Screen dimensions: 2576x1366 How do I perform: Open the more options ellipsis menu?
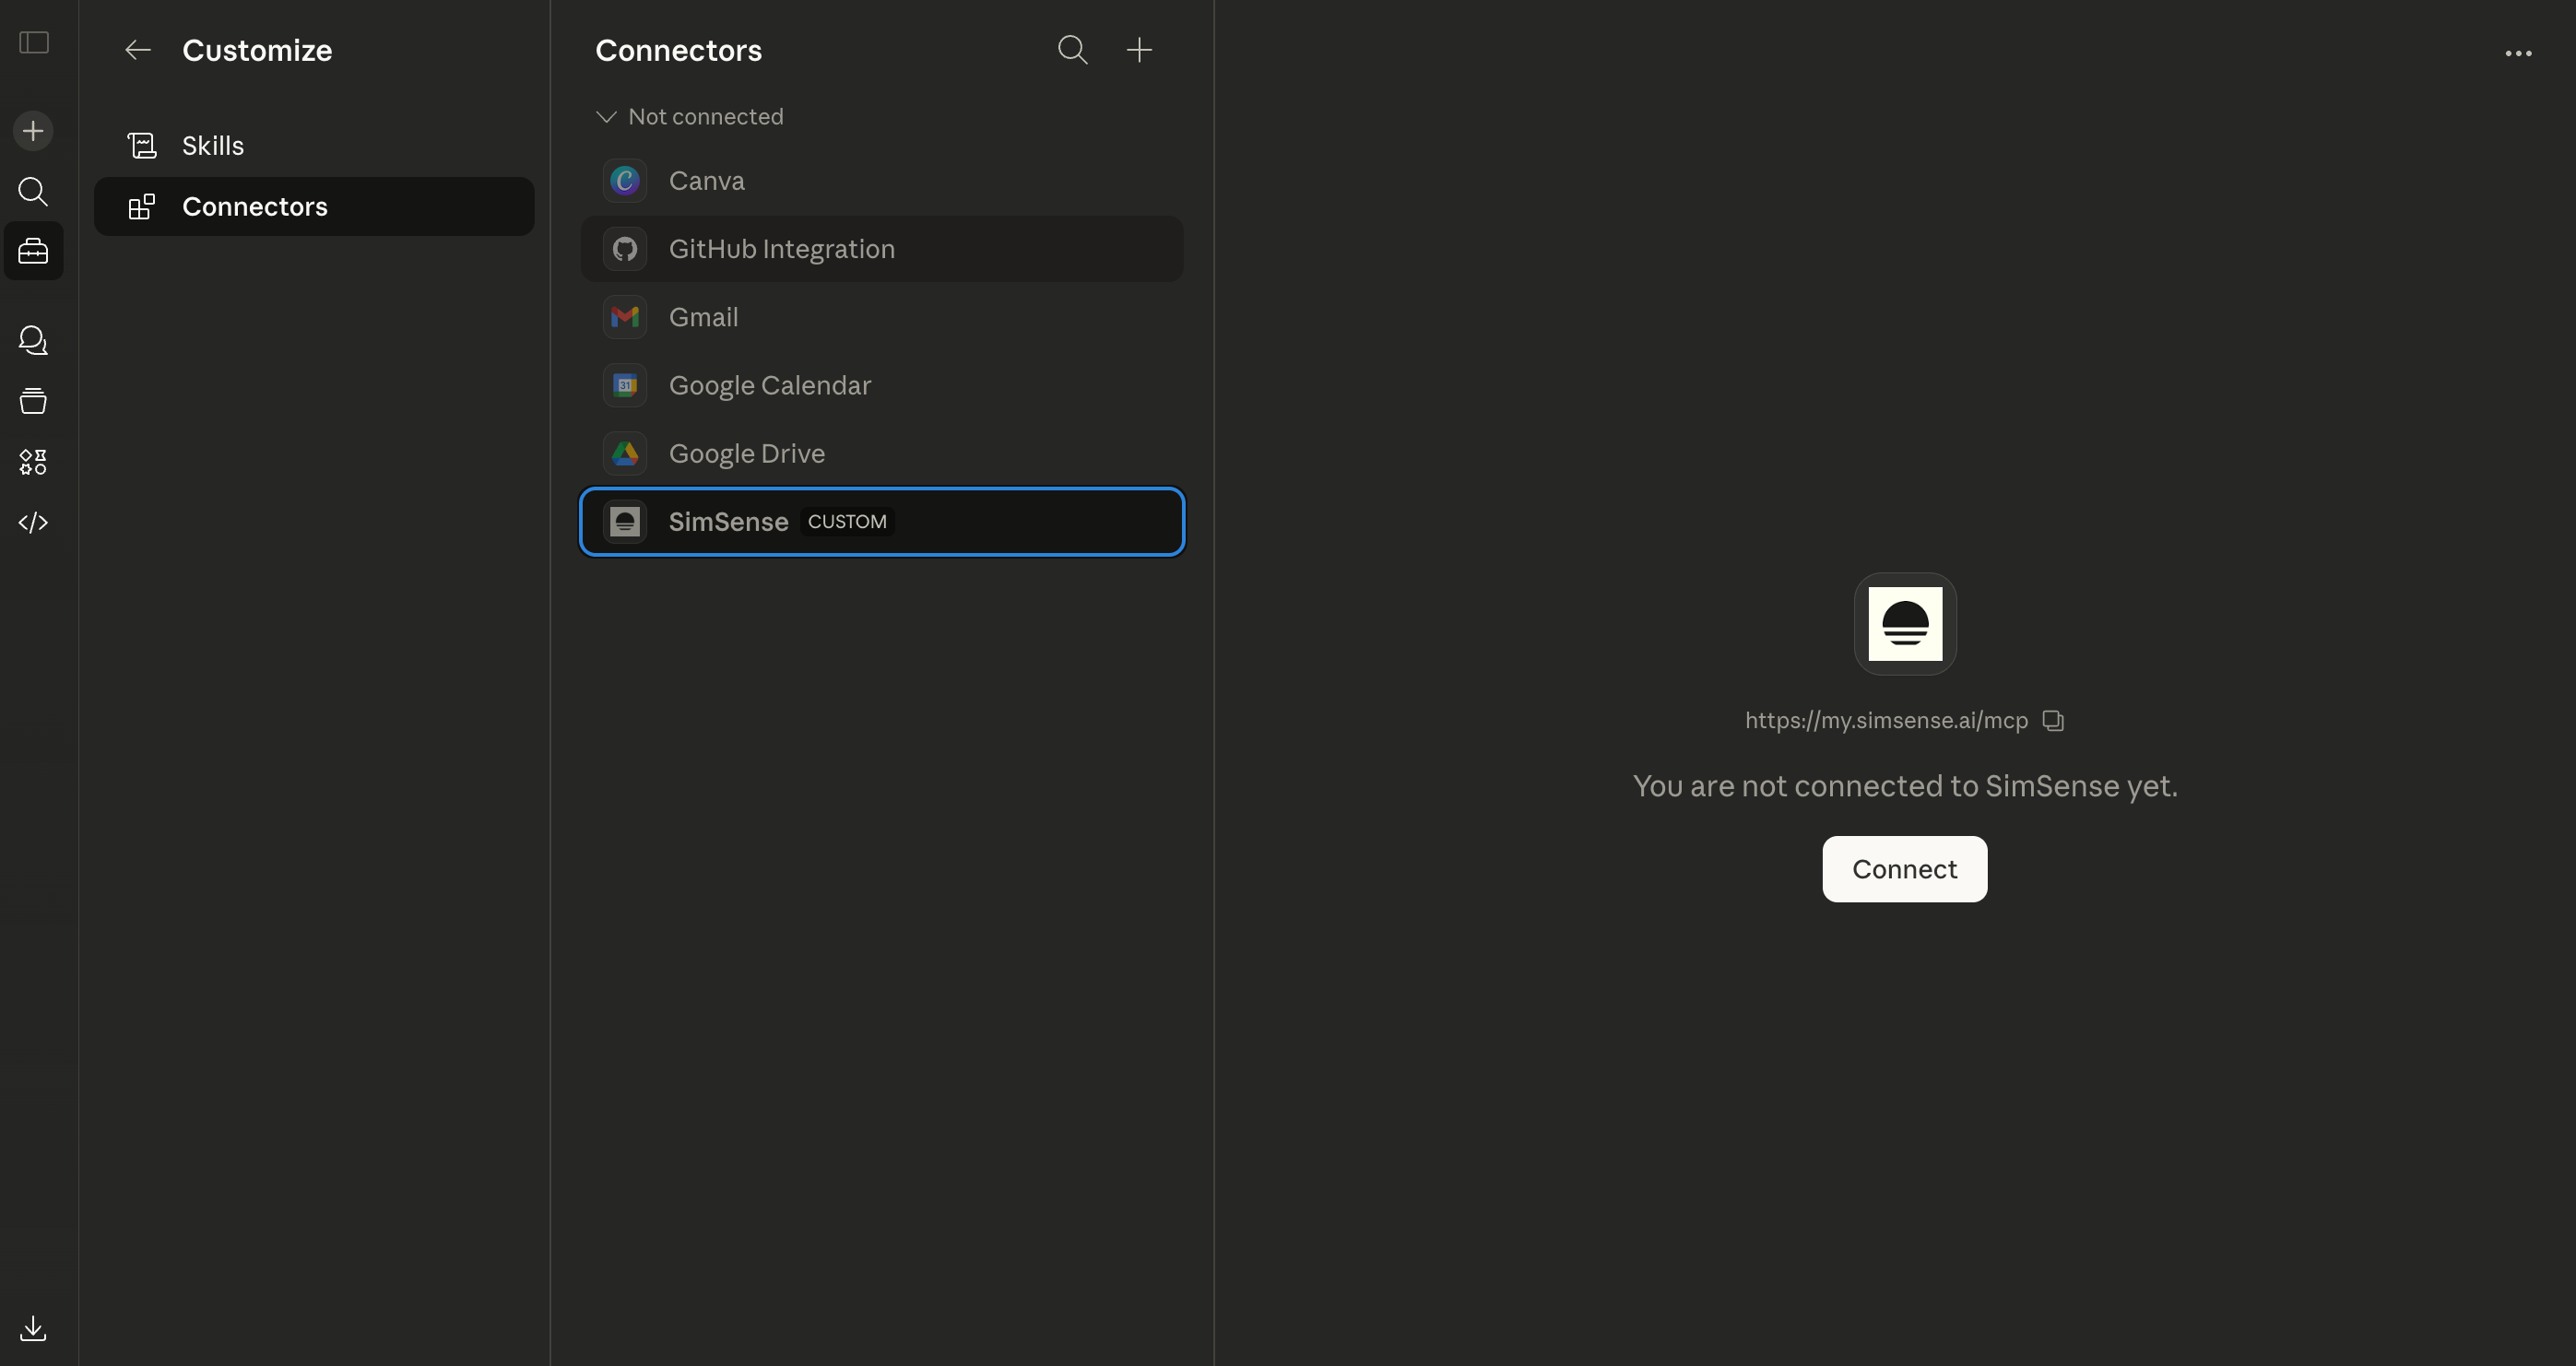[x=2518, y=53]
